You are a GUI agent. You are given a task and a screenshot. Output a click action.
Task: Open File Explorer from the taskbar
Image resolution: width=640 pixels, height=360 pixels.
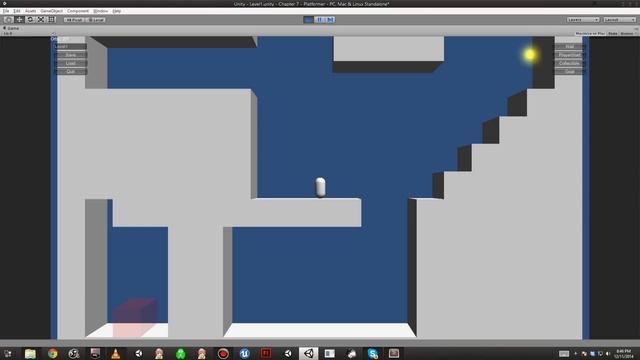[x=30, y=353]
